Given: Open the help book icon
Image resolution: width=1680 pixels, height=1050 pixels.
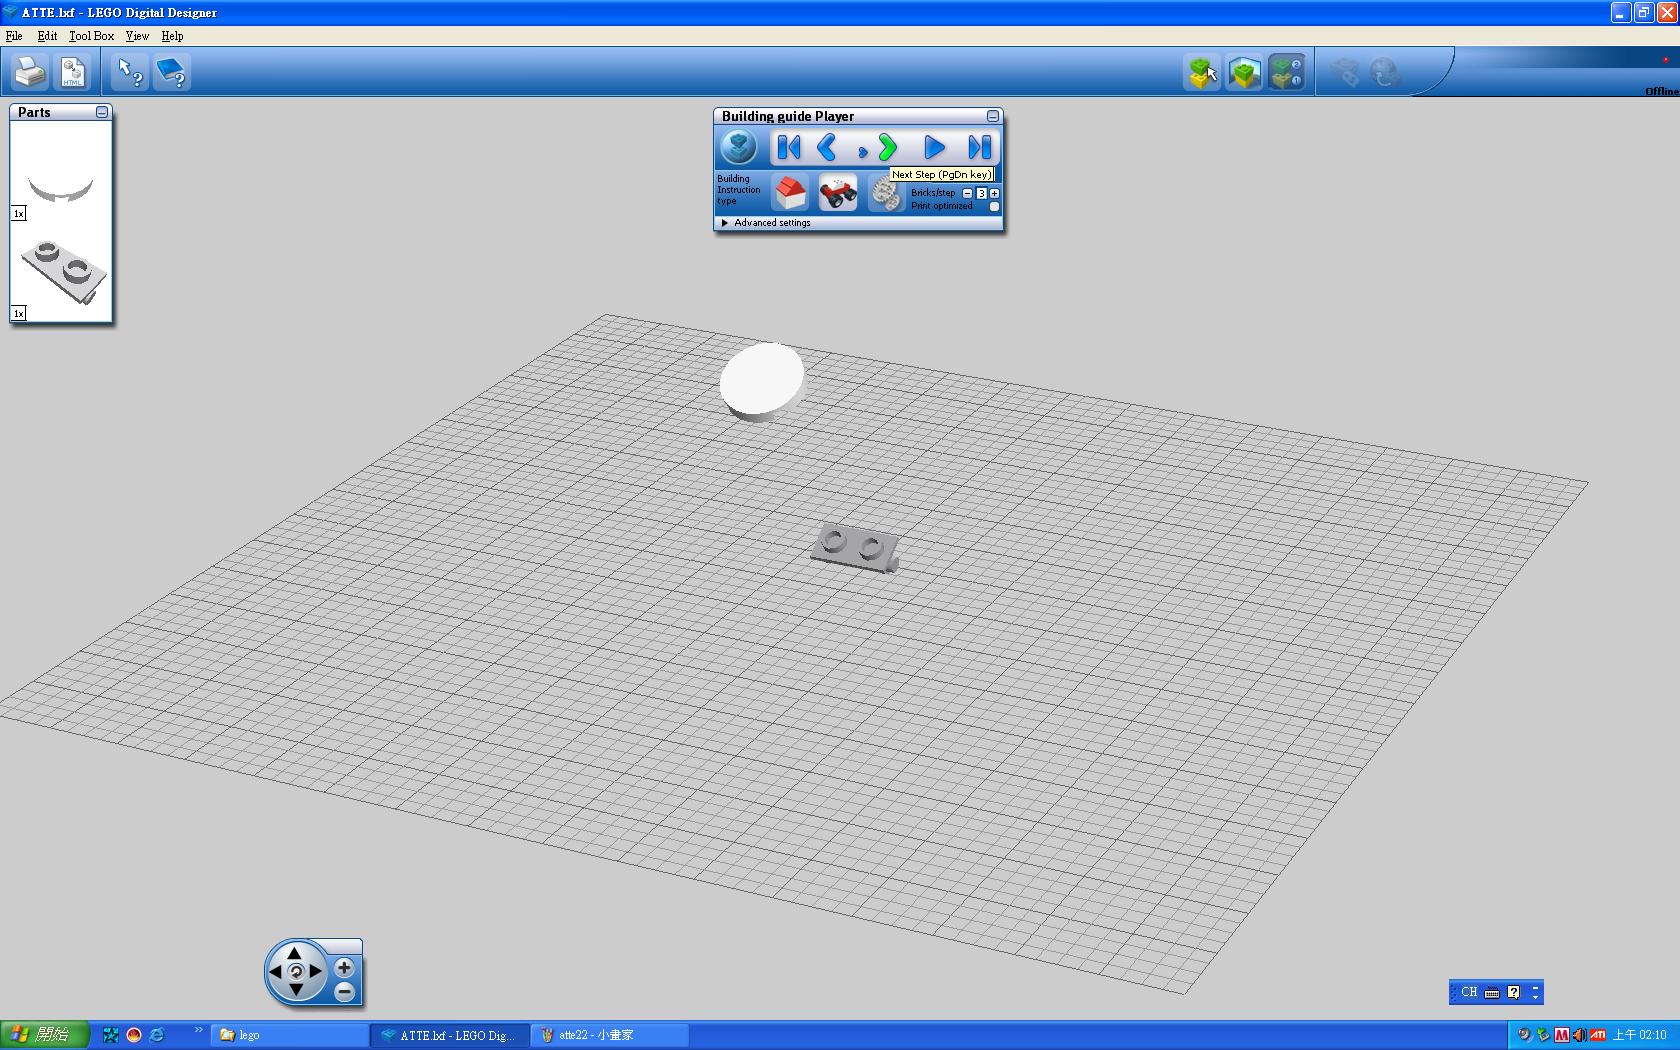Looking at the screenshot, I should (172, 72).
